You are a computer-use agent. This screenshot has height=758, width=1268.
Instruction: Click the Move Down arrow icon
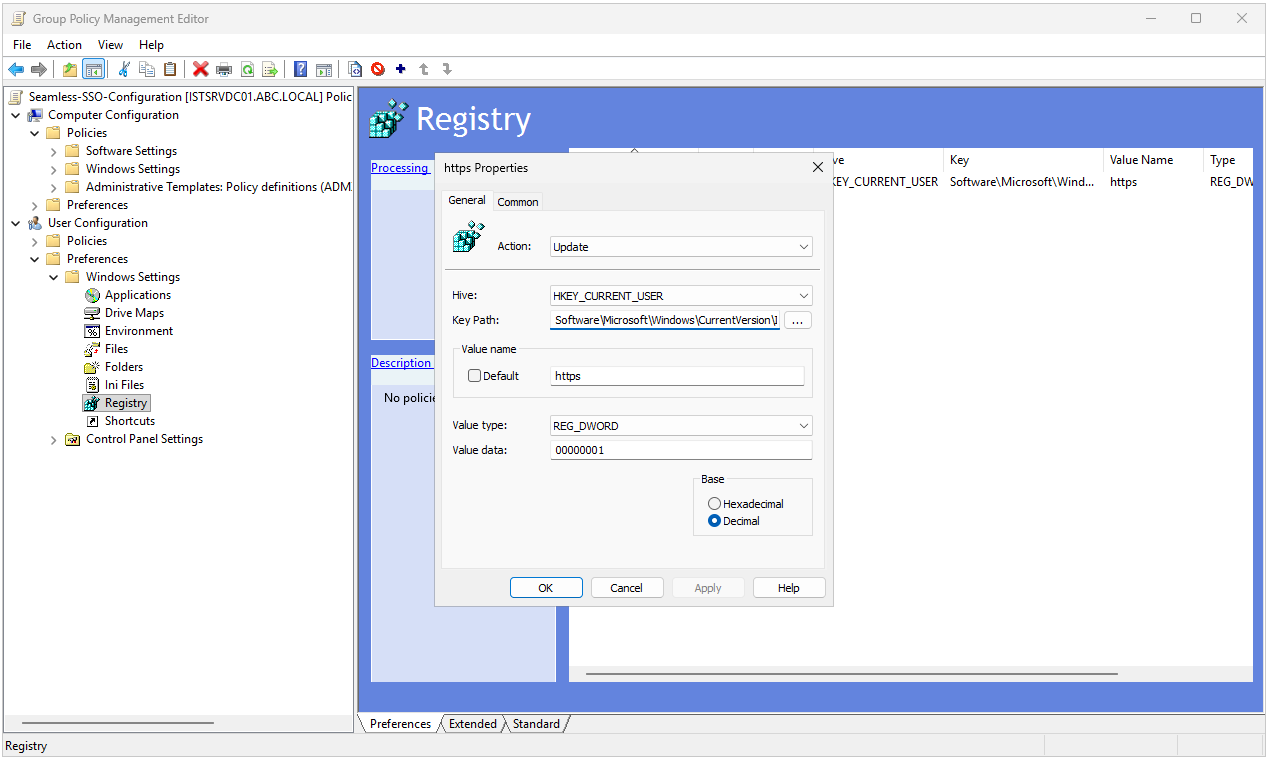coord(447,69)
